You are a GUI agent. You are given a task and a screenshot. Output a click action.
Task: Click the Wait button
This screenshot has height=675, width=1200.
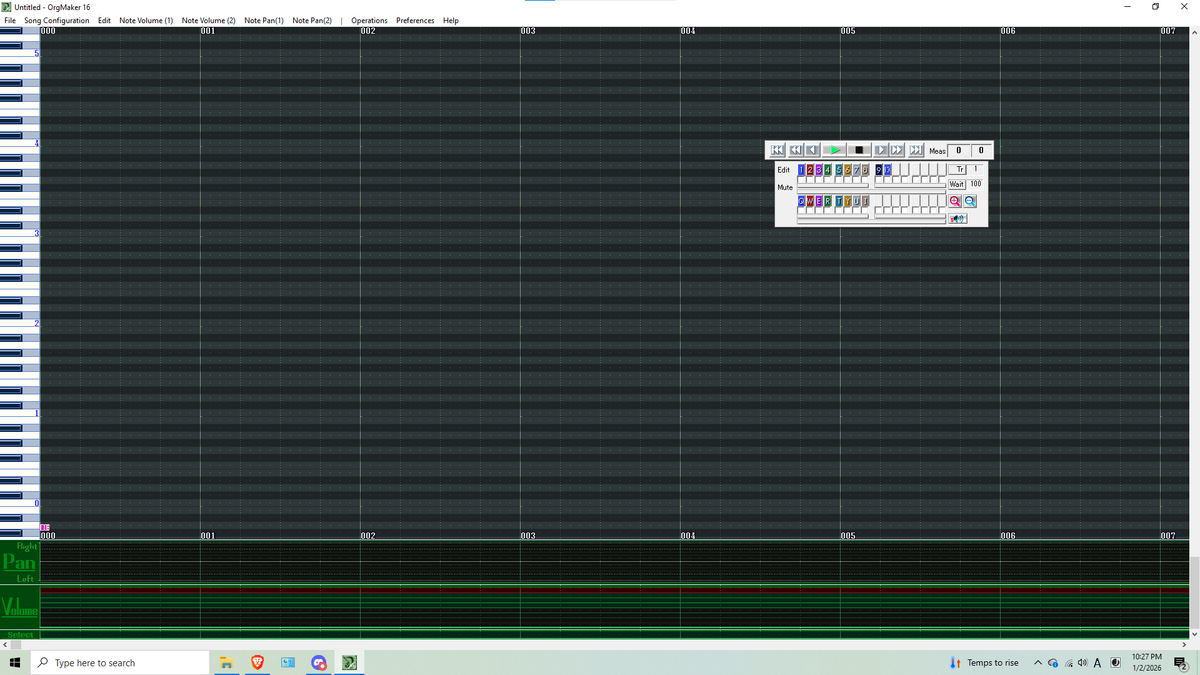956,184
